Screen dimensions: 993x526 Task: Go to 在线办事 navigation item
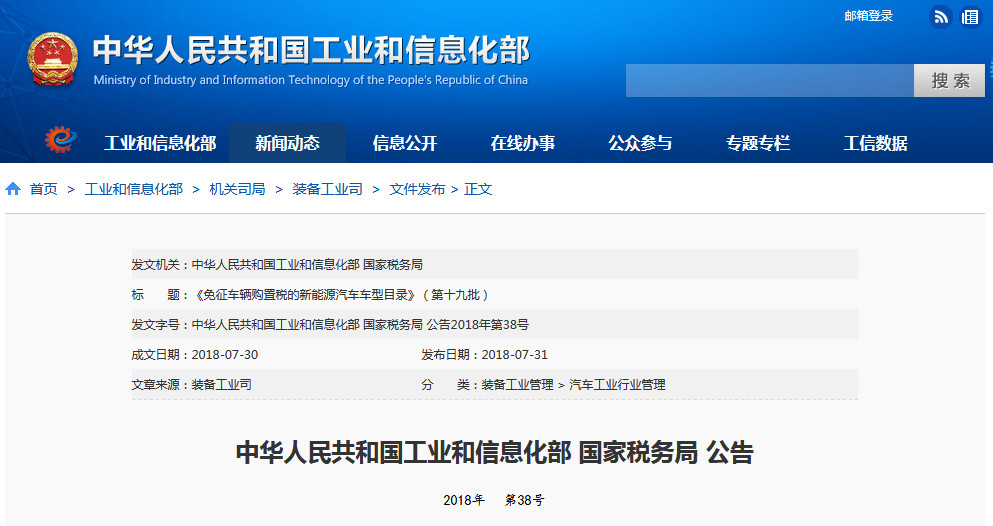(x=522, y=143)
